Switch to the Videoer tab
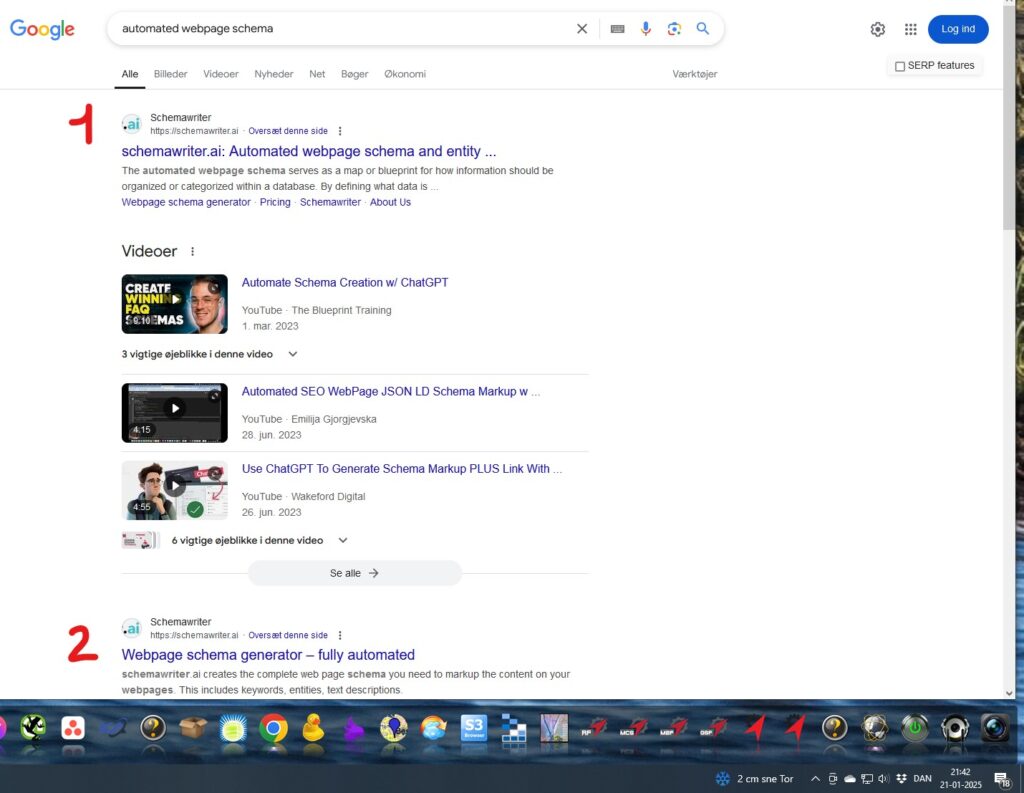The width and height of the screenshot is (1024, 793). (x=221, y=74)
